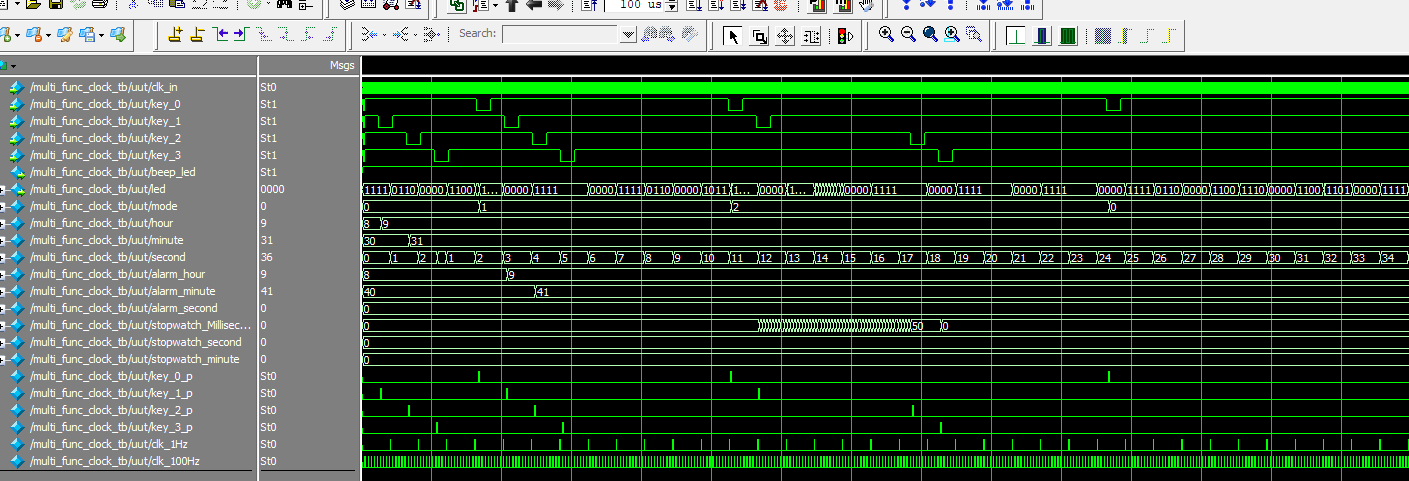Click the Find Previous Rising Edge icon
Viewport: 1409px width, 481px height.
(x=308, y=35)
